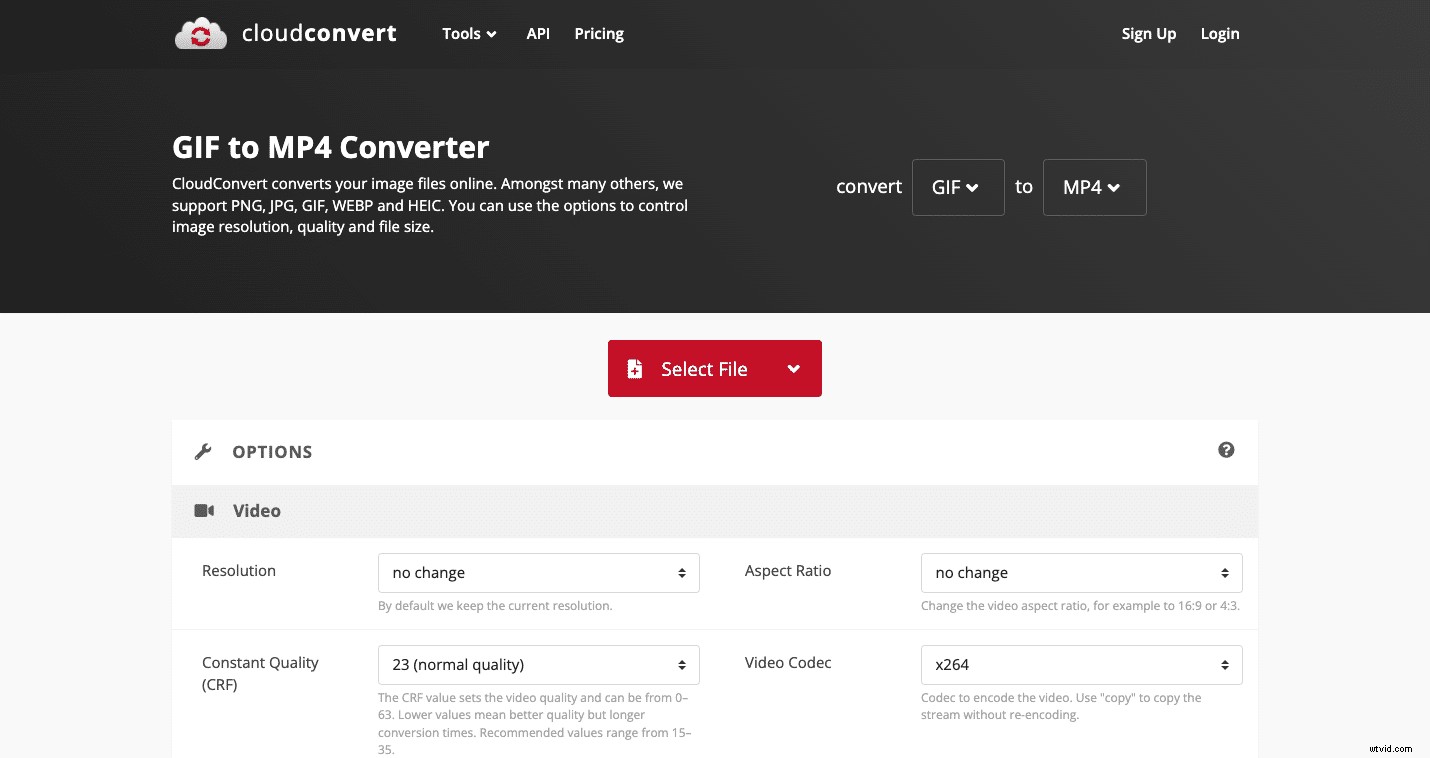This screenshot has height=758, width=1430.
Task: Click the Login link
Action: [1219, 33]
